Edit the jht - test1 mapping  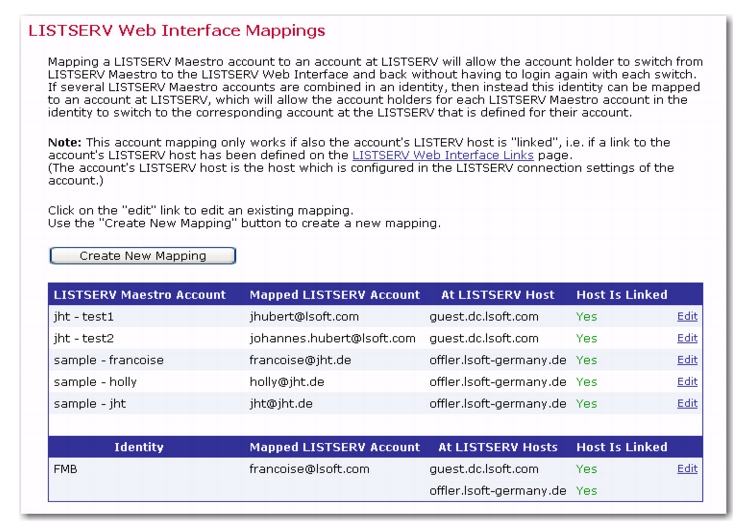pyautogui.click(x=687, y=316)
